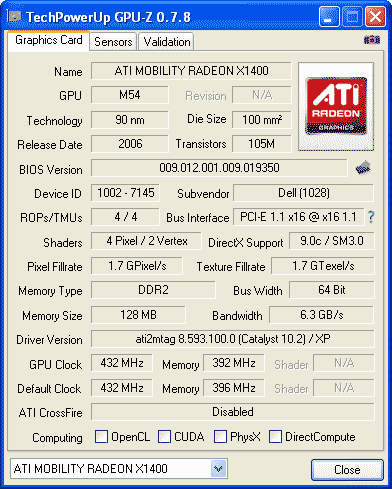392x489 pixels.
Task: Click the Release Date value 2006
Action: point(130,144)
